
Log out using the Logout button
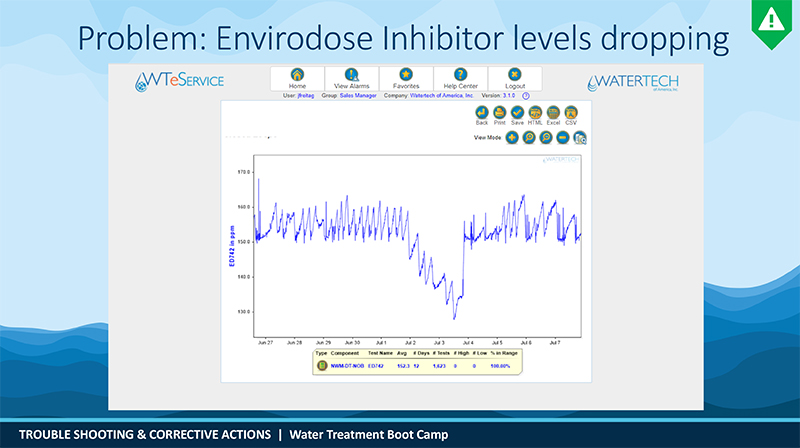pos(515,79)
